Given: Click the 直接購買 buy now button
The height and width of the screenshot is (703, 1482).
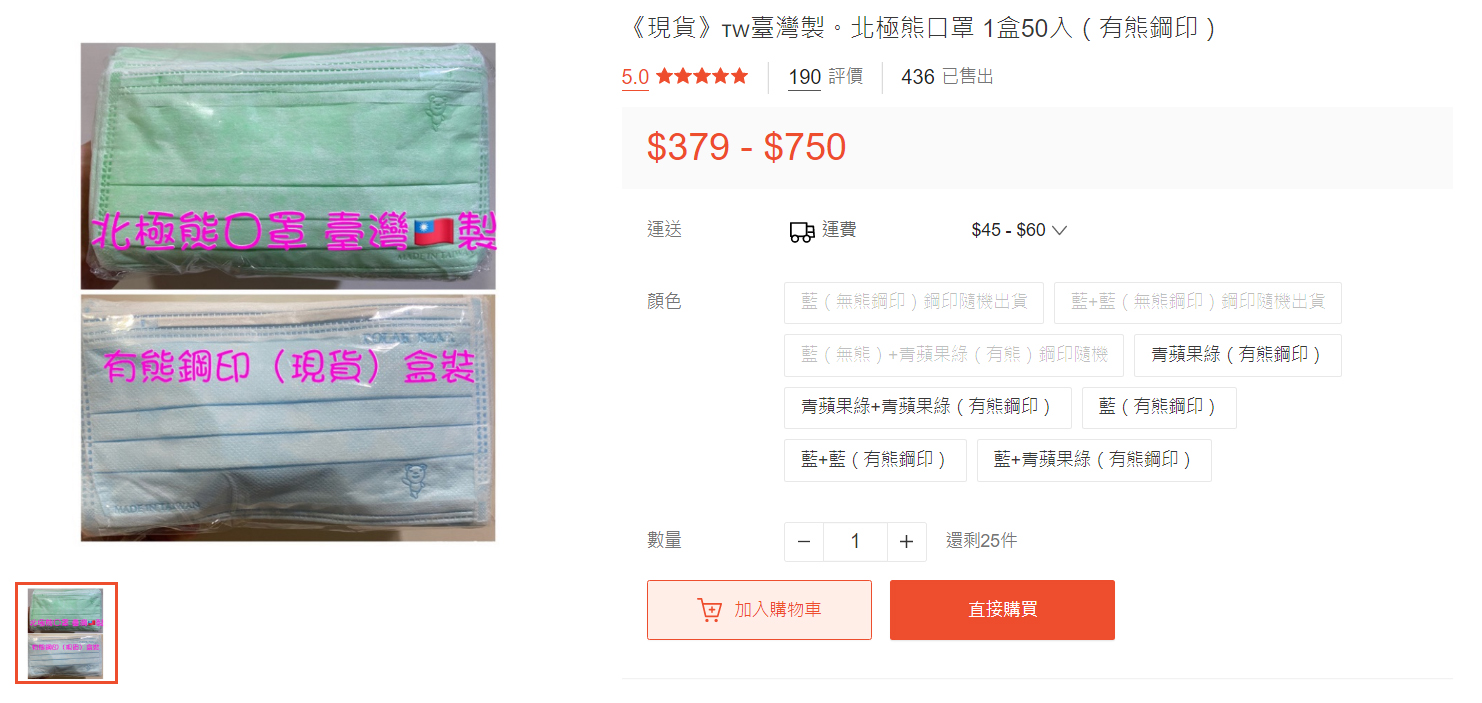Looking at the screenshot, I should [1002, 610].
